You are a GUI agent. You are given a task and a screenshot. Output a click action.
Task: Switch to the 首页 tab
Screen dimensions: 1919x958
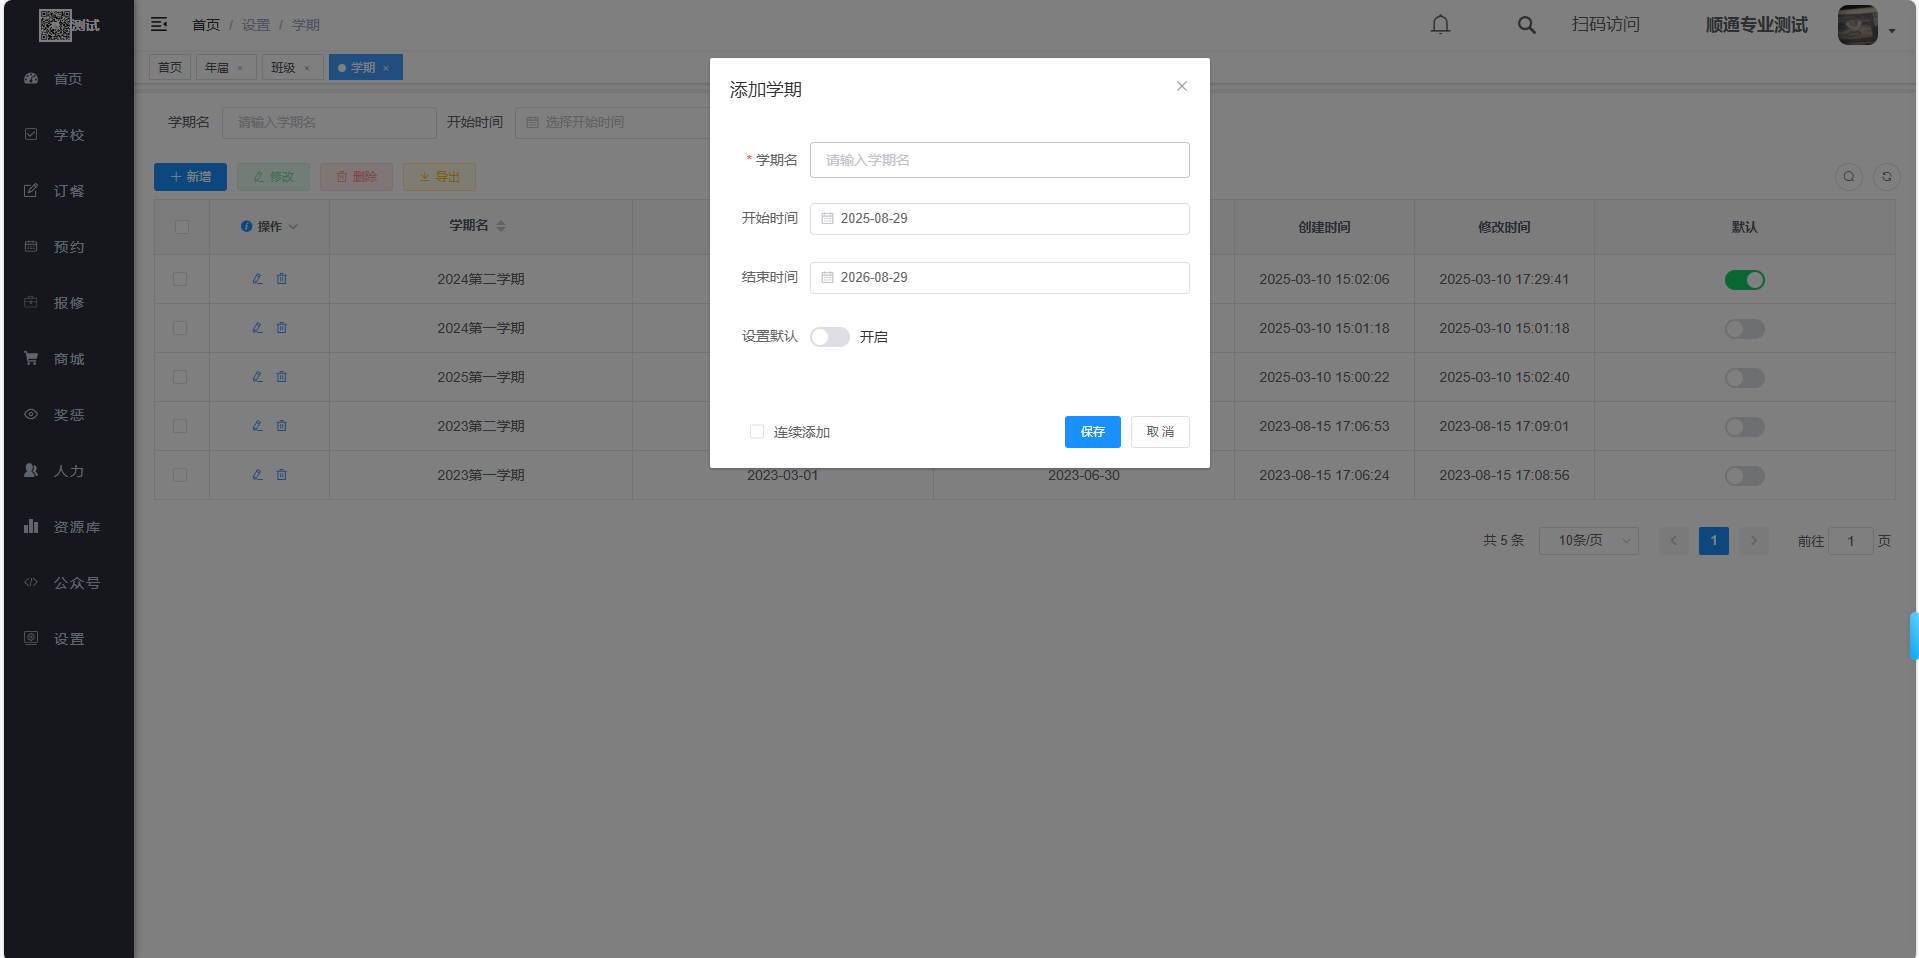click(170, 67)
